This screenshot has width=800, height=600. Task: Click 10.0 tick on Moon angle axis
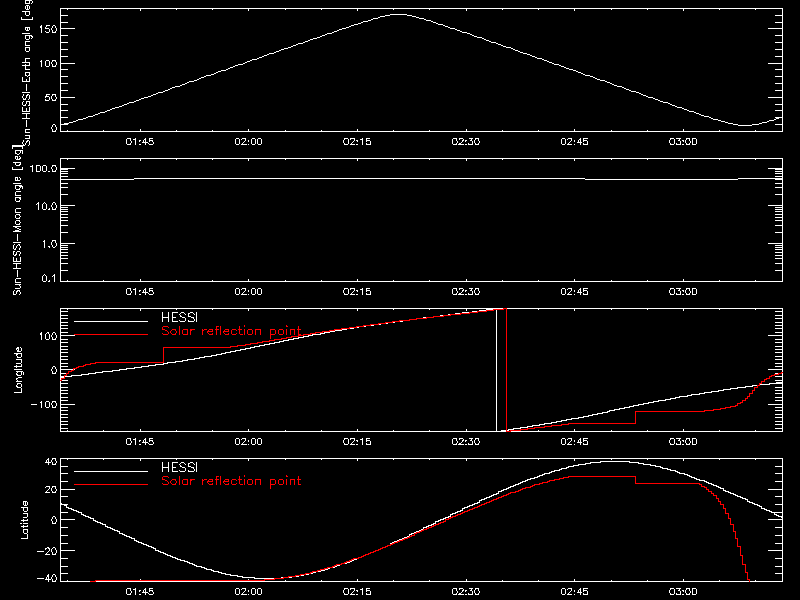coord(46,206)
